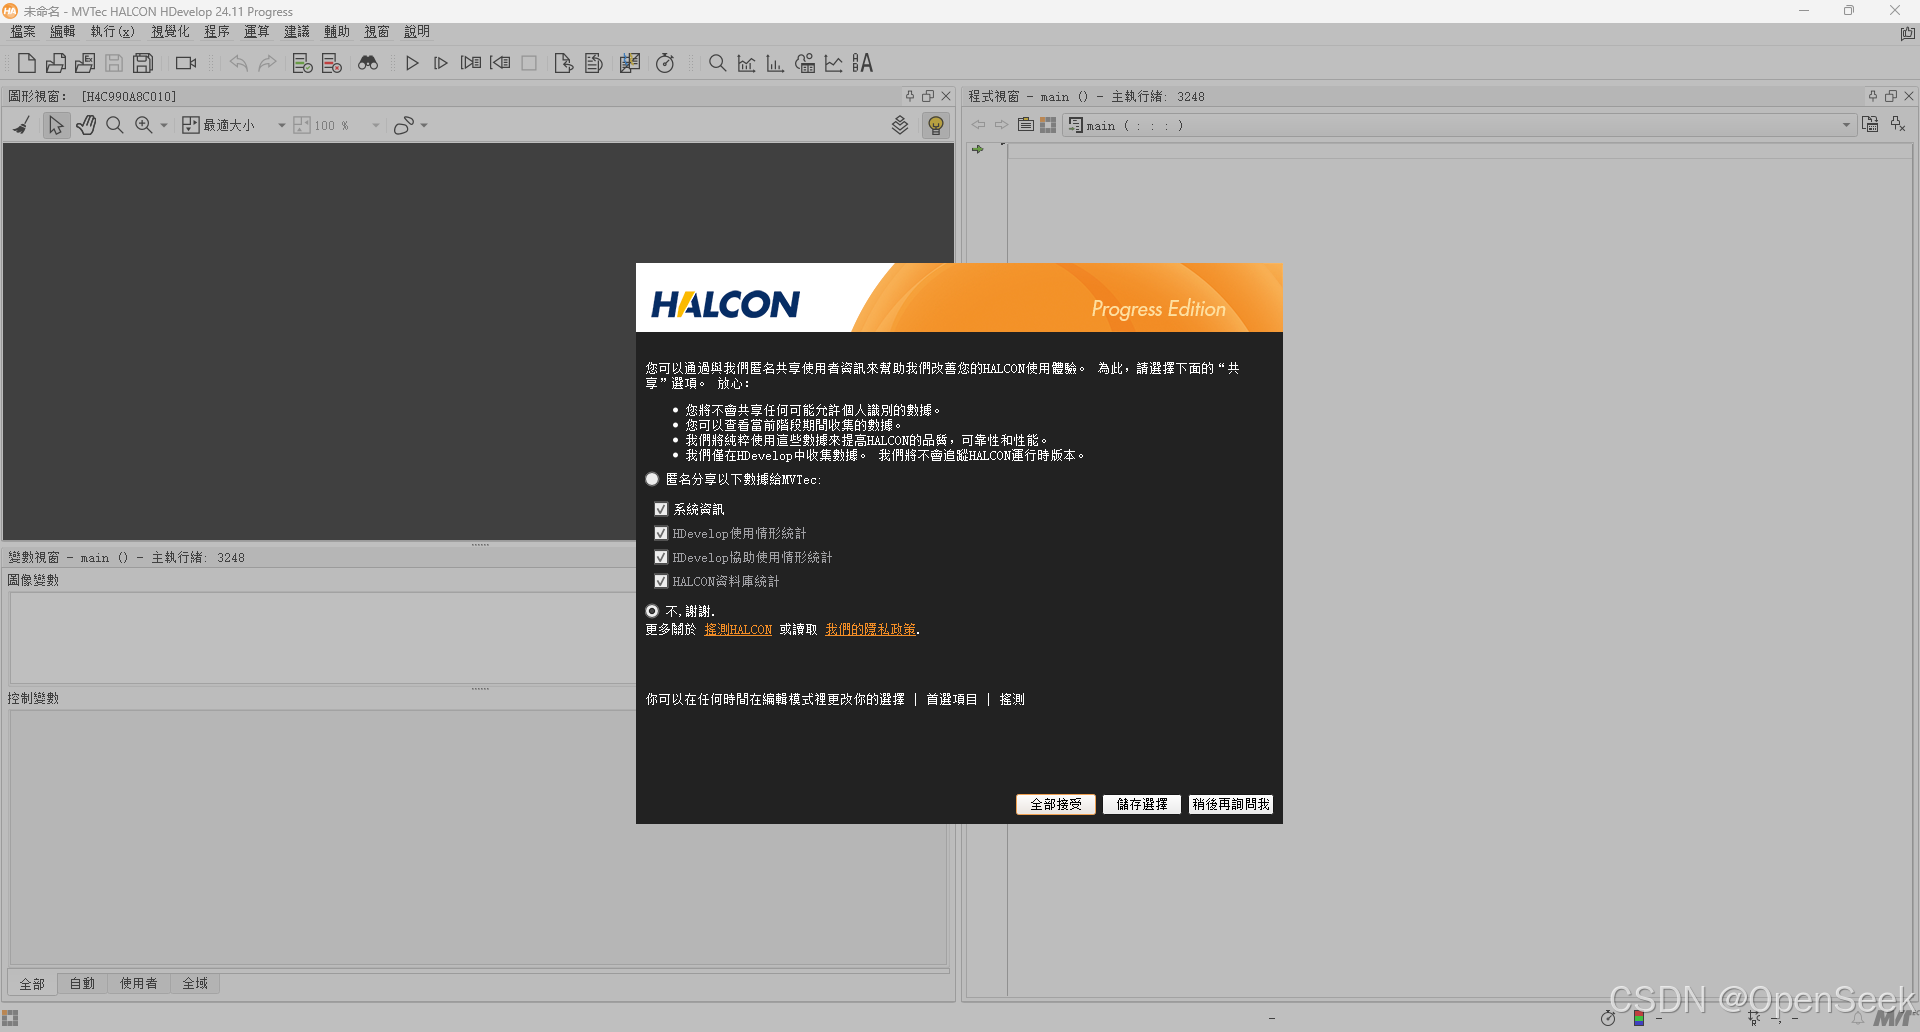Image resolution: width=1920 pixels, height=1032 pixels.
Task: Open the 我們的隱私政策 link
Action: point(870,629)
